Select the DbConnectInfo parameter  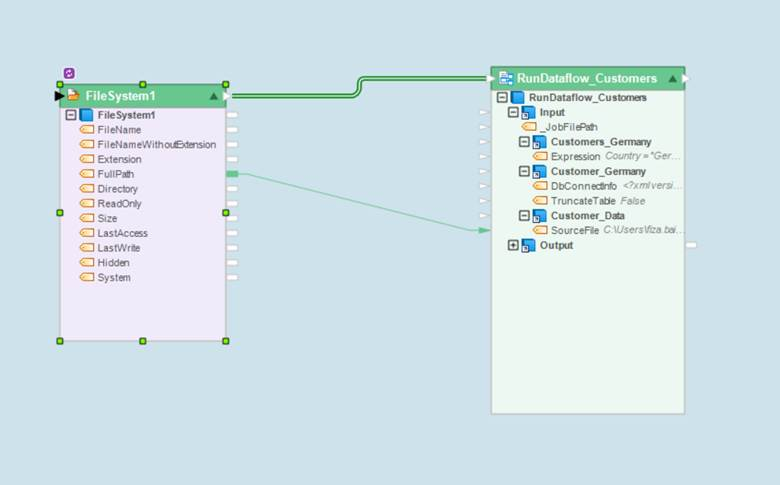(584, 186)
